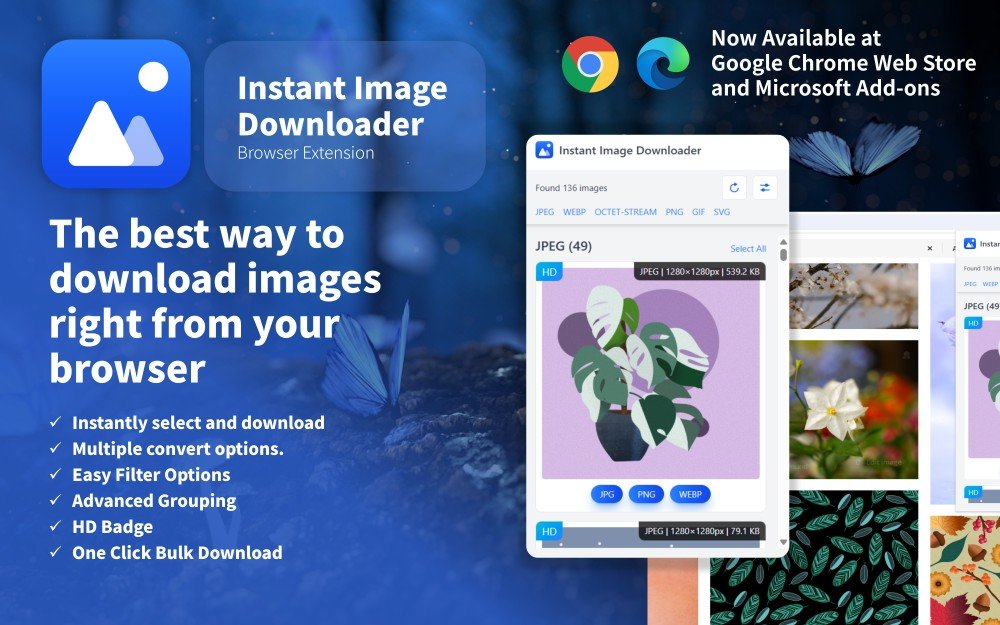The height and width of the screenshot is (625, 1000).
Task: Select the monstera plant thumbnail
Action: 651,373
